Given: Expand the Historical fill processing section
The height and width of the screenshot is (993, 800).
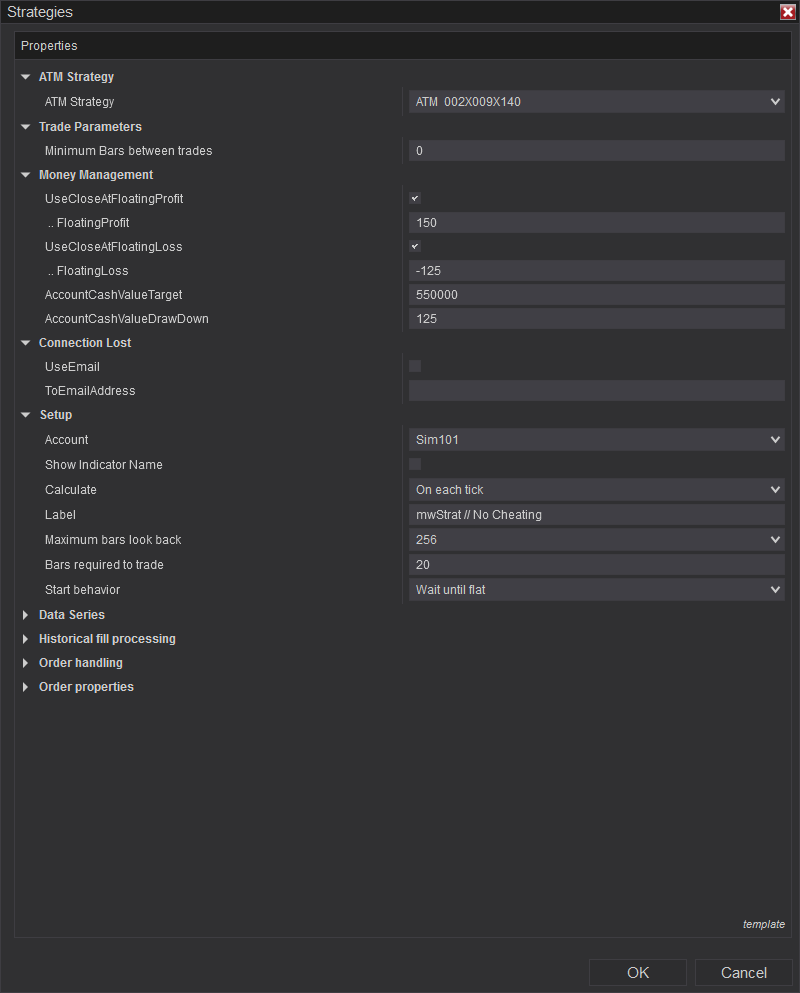Looking at the screenshot, I should pos(25,639).
